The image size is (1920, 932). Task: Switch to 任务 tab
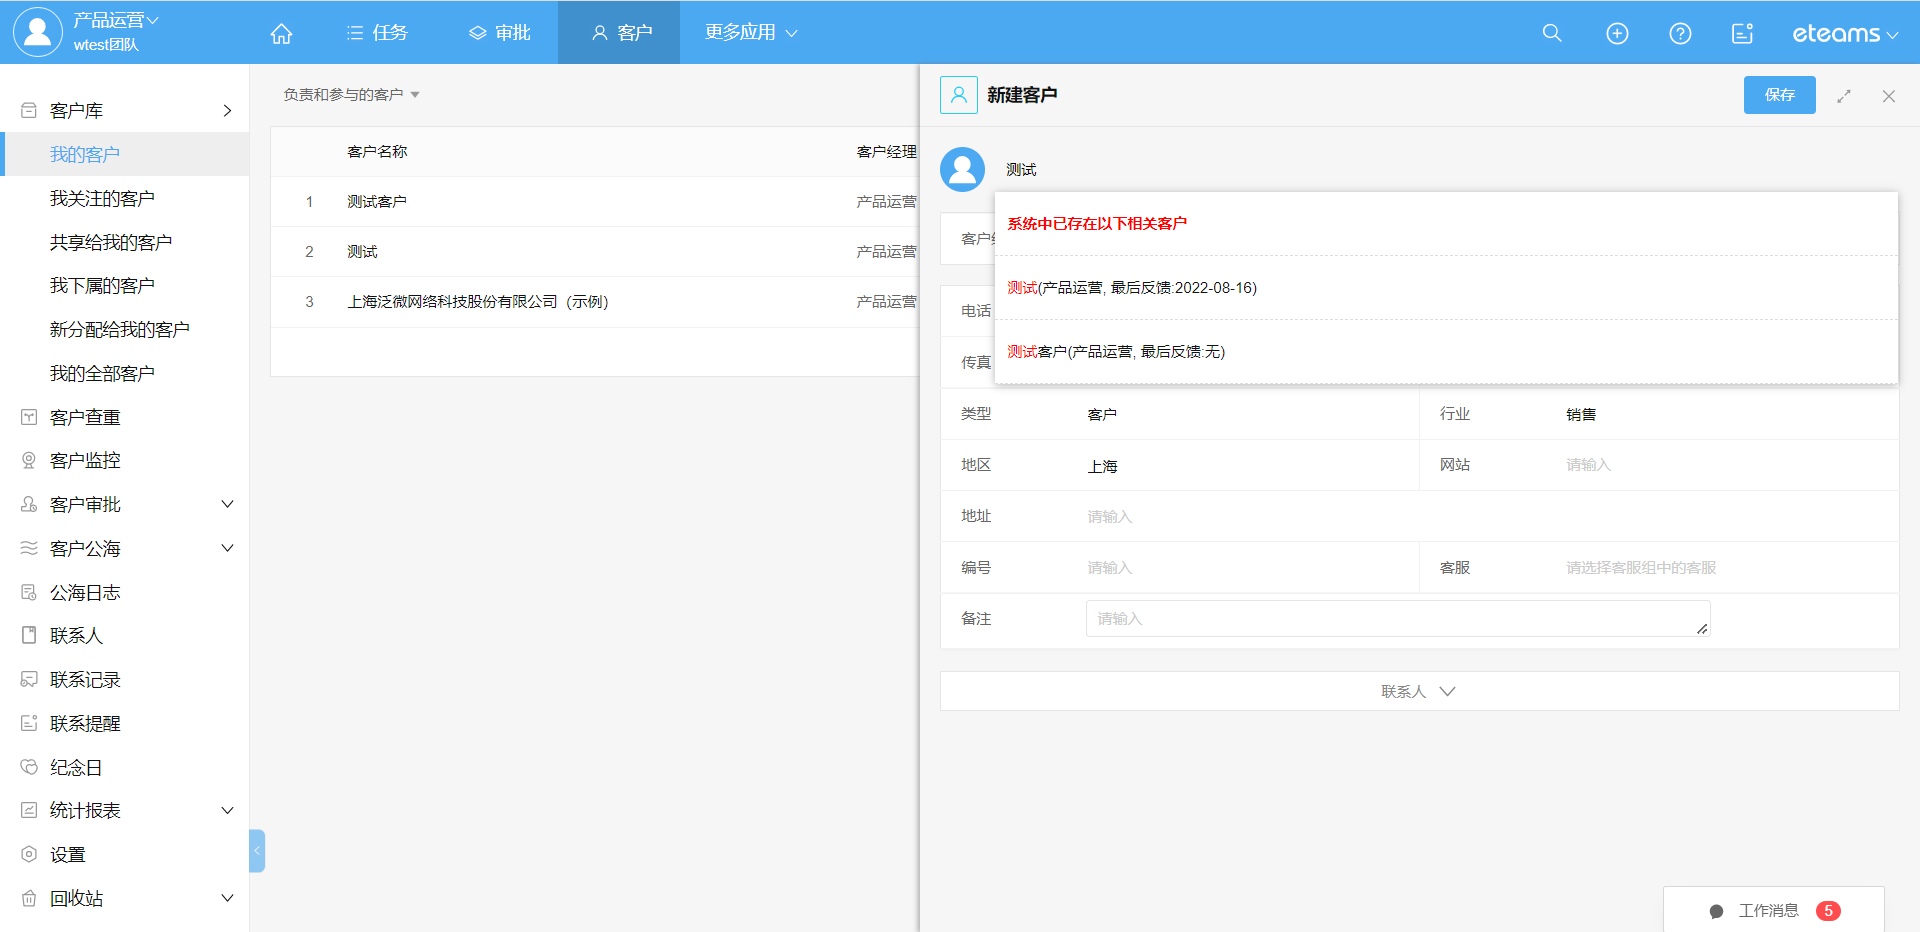377,33
